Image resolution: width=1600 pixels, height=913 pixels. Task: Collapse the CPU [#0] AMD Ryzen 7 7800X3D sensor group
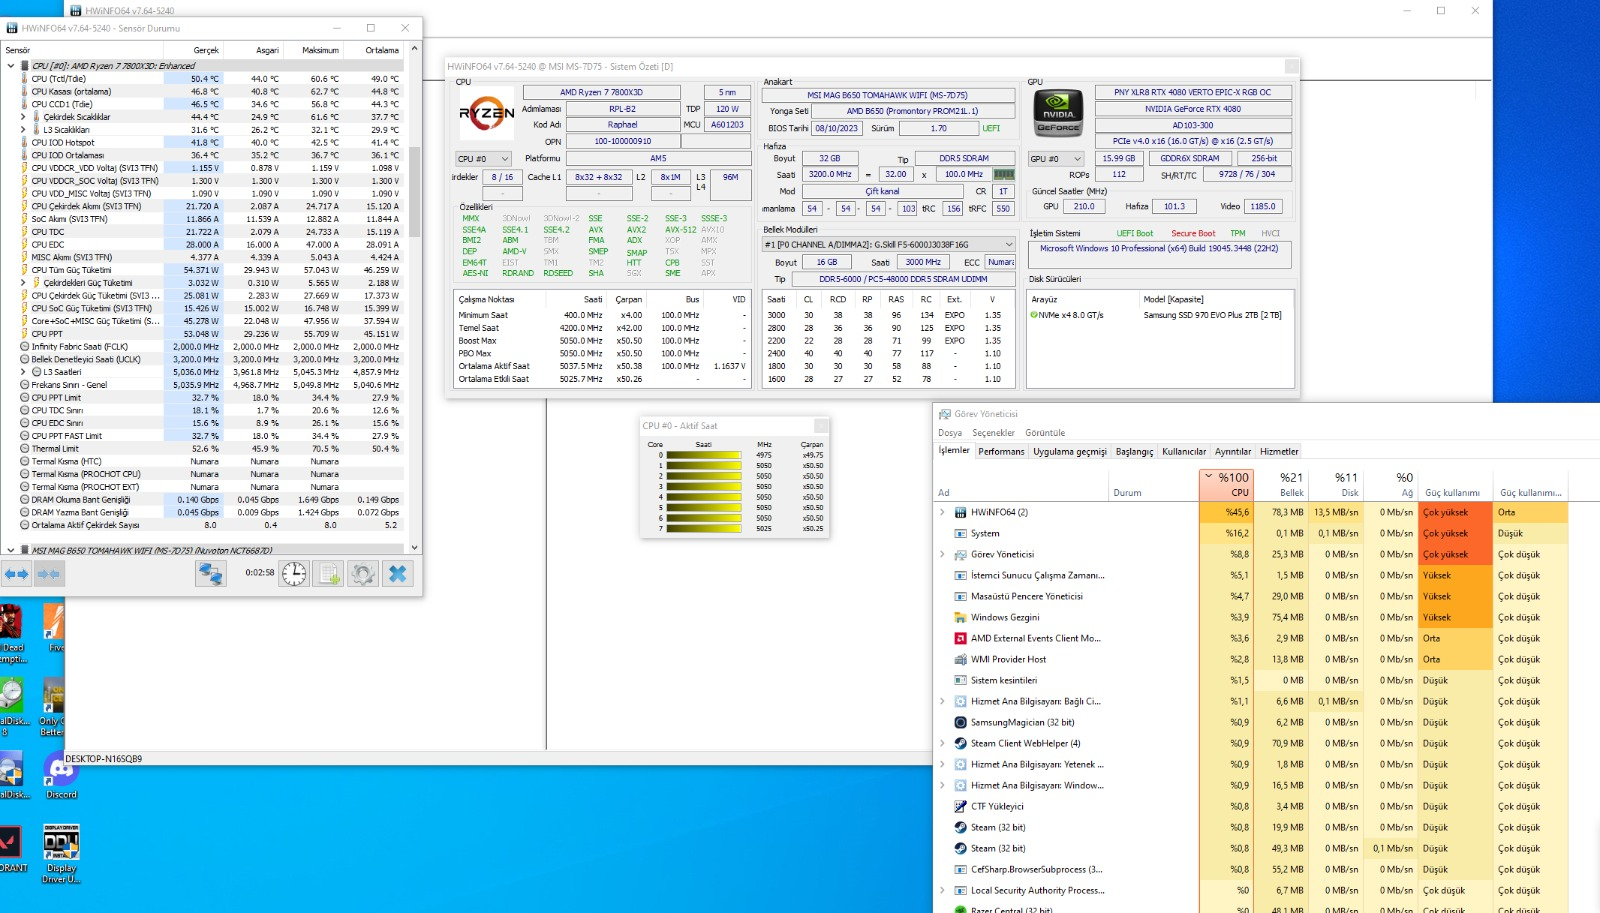11,66
